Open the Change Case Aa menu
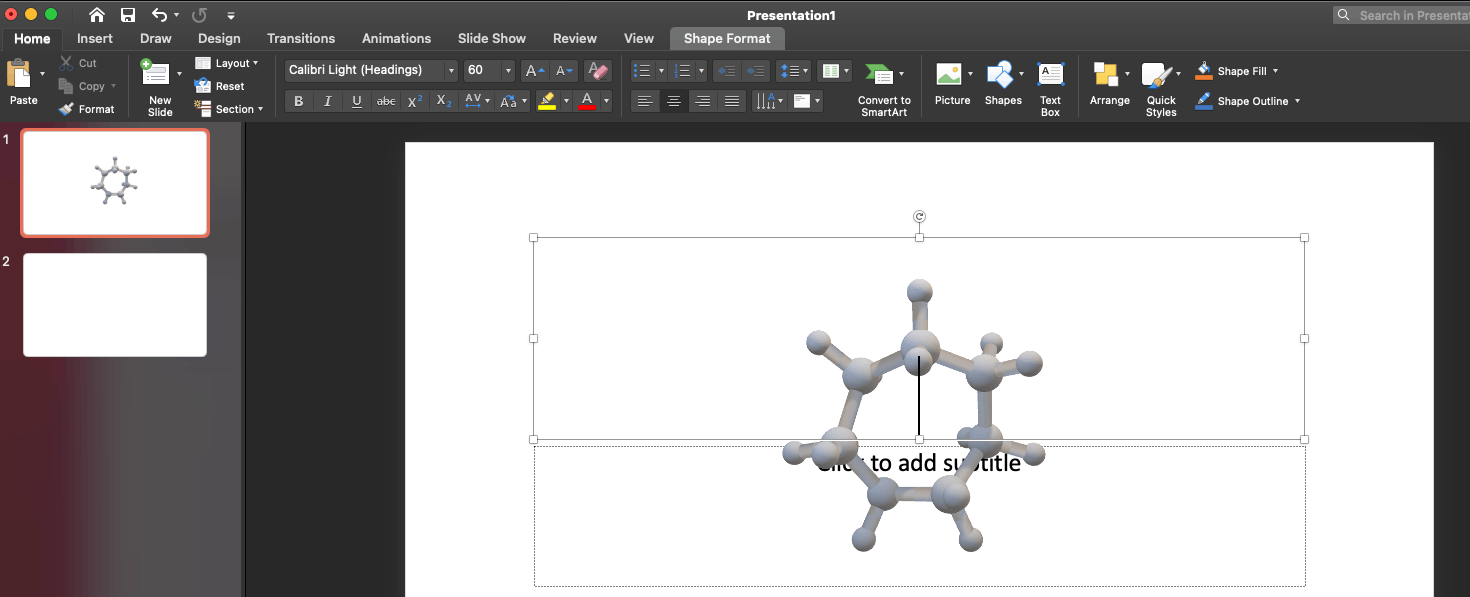The height and width of the screenshot is (597, 1470). coord(512,101)
